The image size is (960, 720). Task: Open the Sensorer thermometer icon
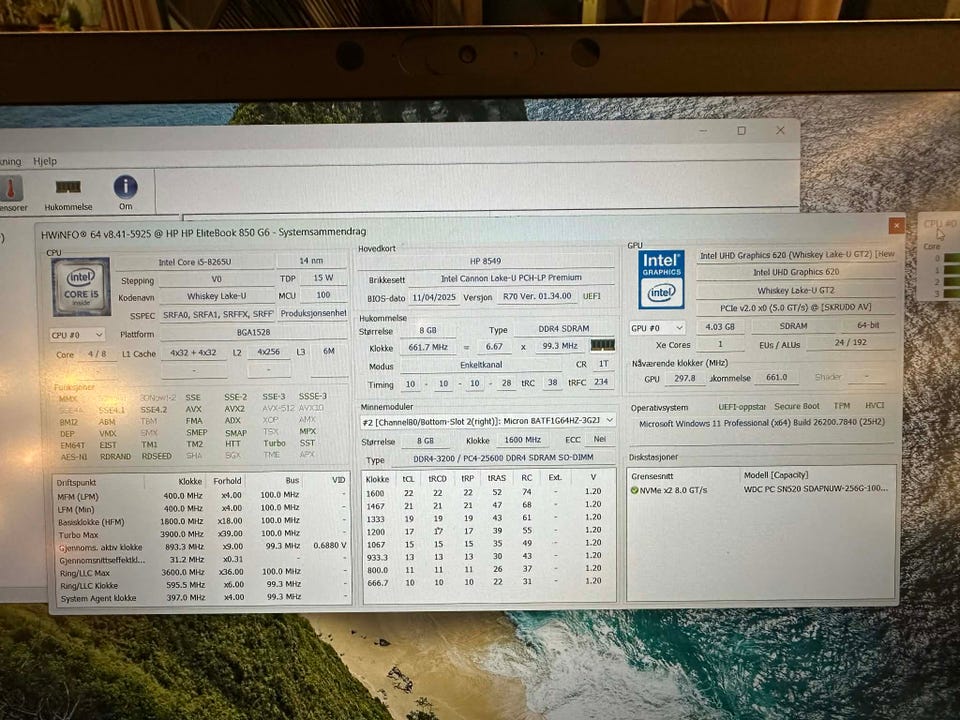[11, 193]
